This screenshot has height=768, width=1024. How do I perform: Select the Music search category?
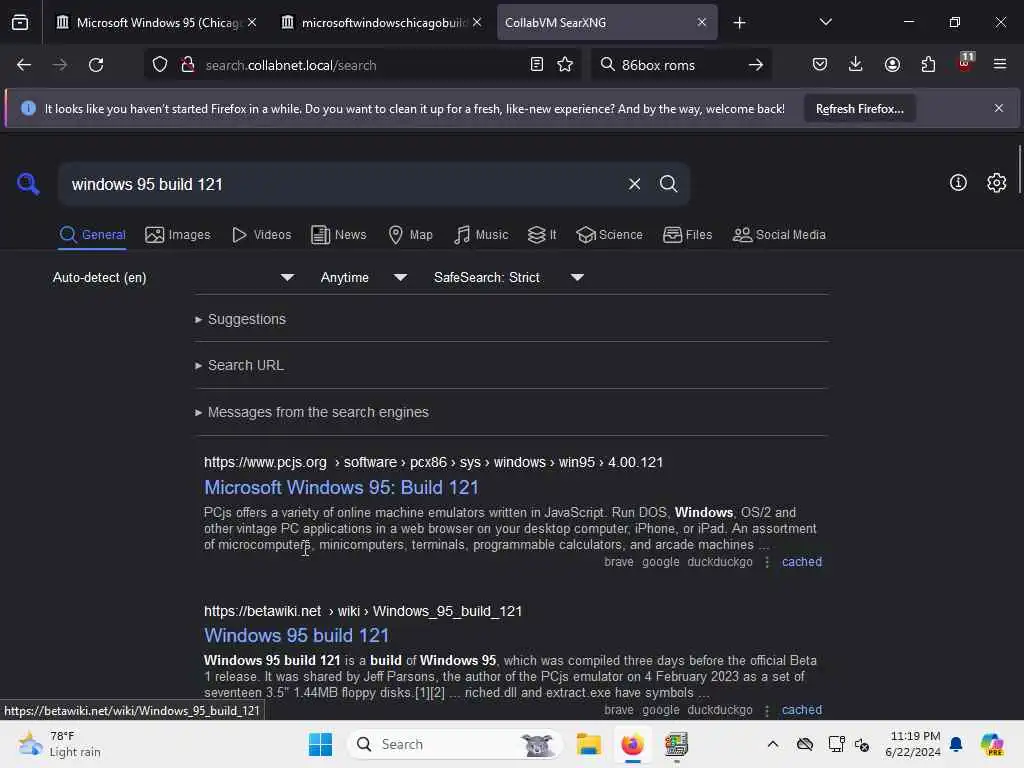click(481, 234)
